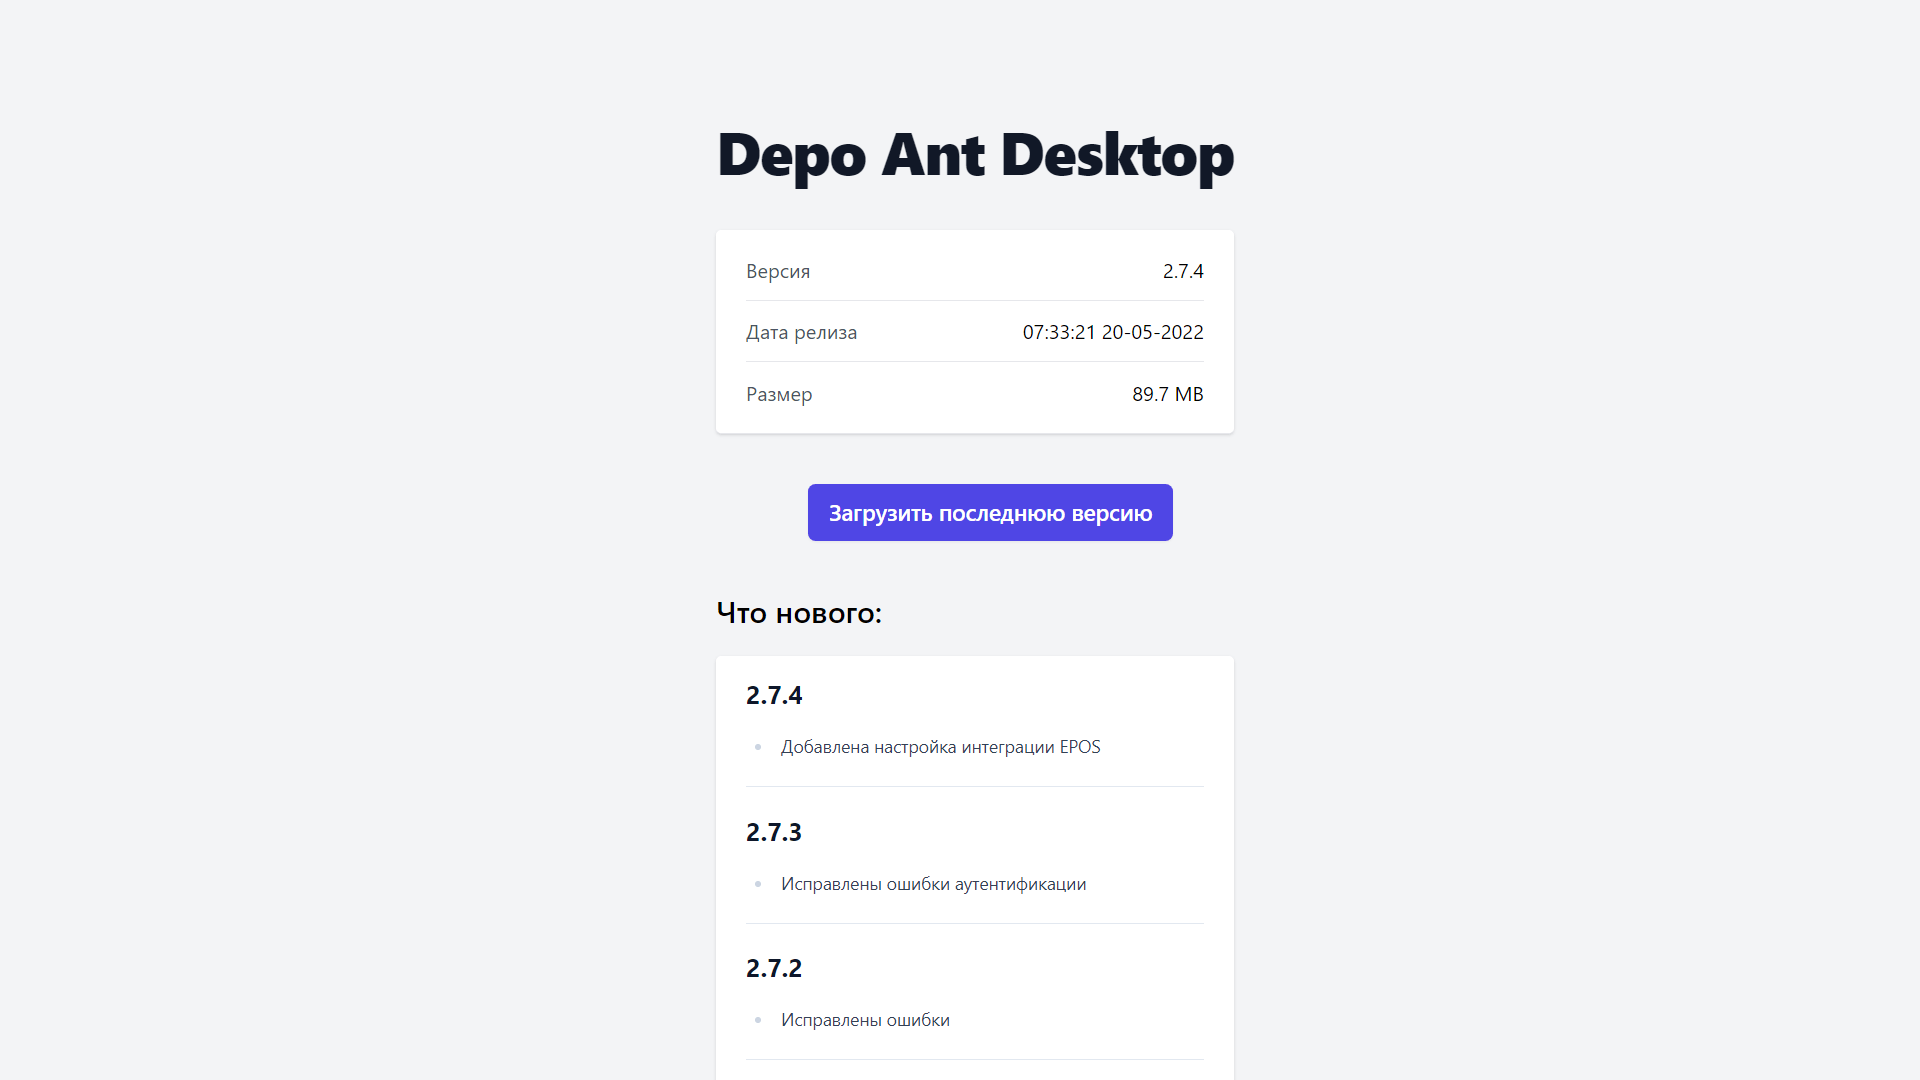Click the divider between Версия and Дата релиза

(974, 301)
